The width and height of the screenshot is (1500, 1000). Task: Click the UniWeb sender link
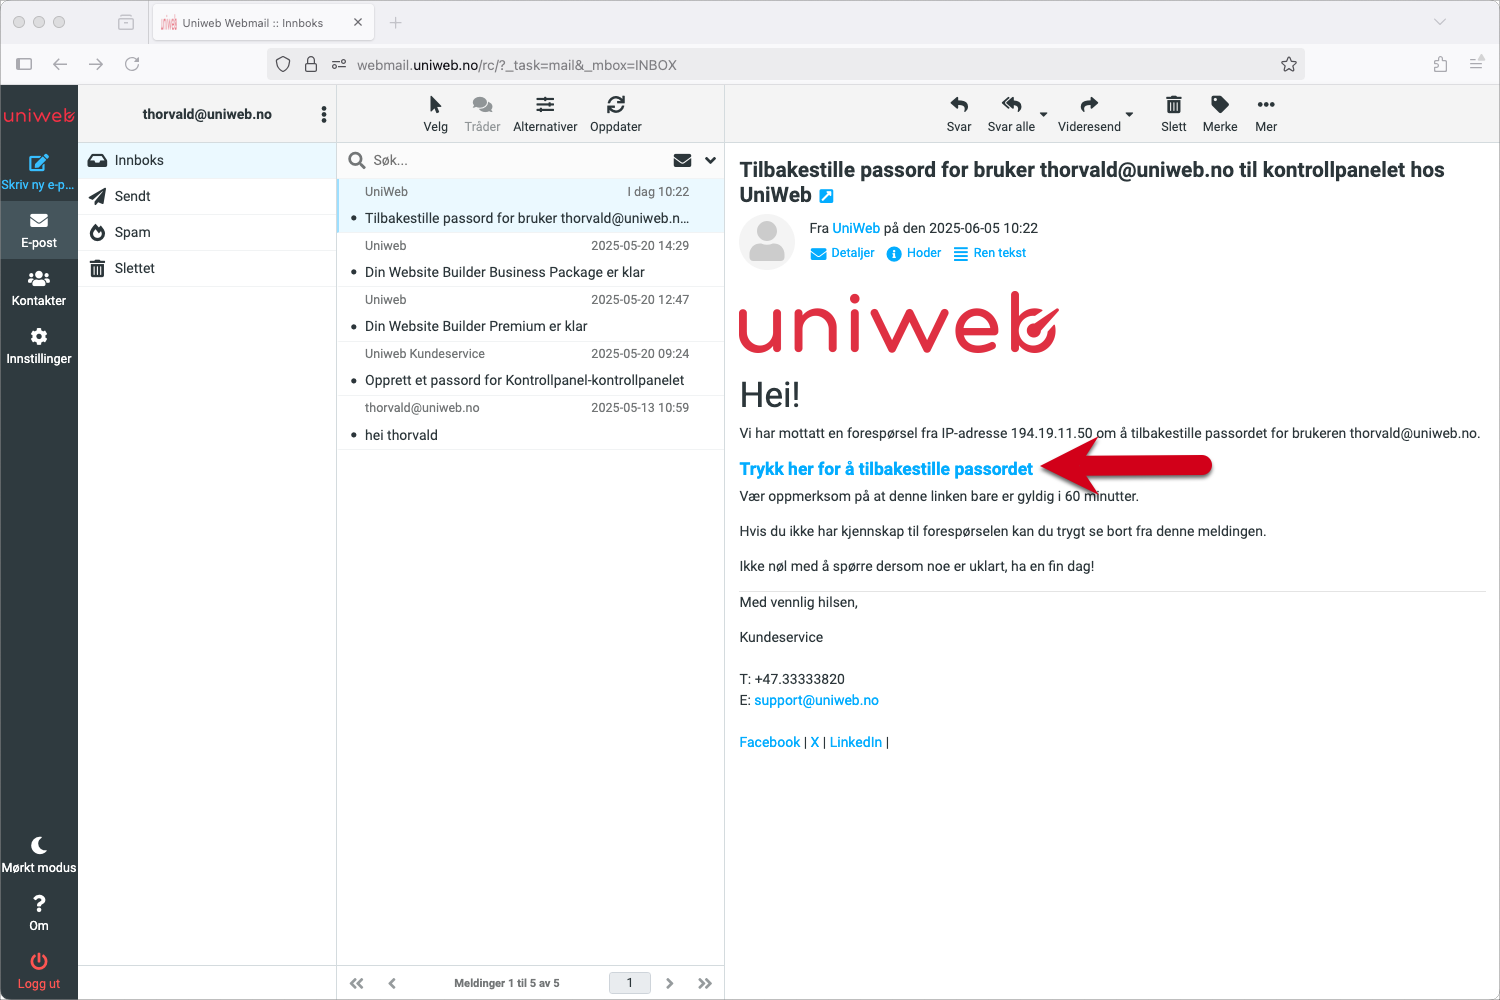tap(856, 228)
